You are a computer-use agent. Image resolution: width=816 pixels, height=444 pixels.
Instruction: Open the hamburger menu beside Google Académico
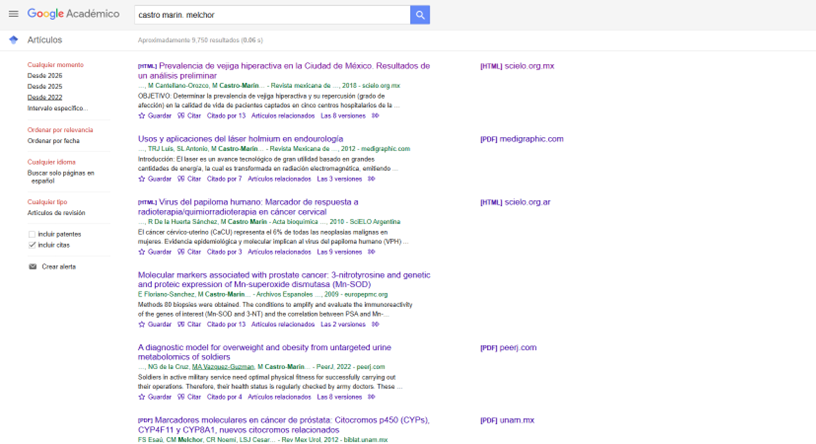point(13,14)
